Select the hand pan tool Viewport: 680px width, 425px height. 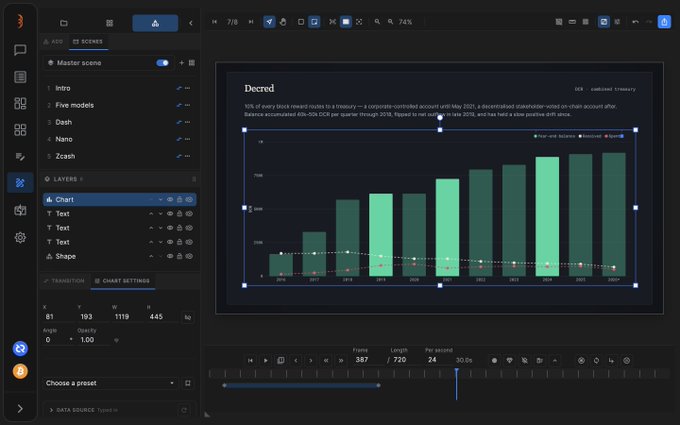[283, 22]
